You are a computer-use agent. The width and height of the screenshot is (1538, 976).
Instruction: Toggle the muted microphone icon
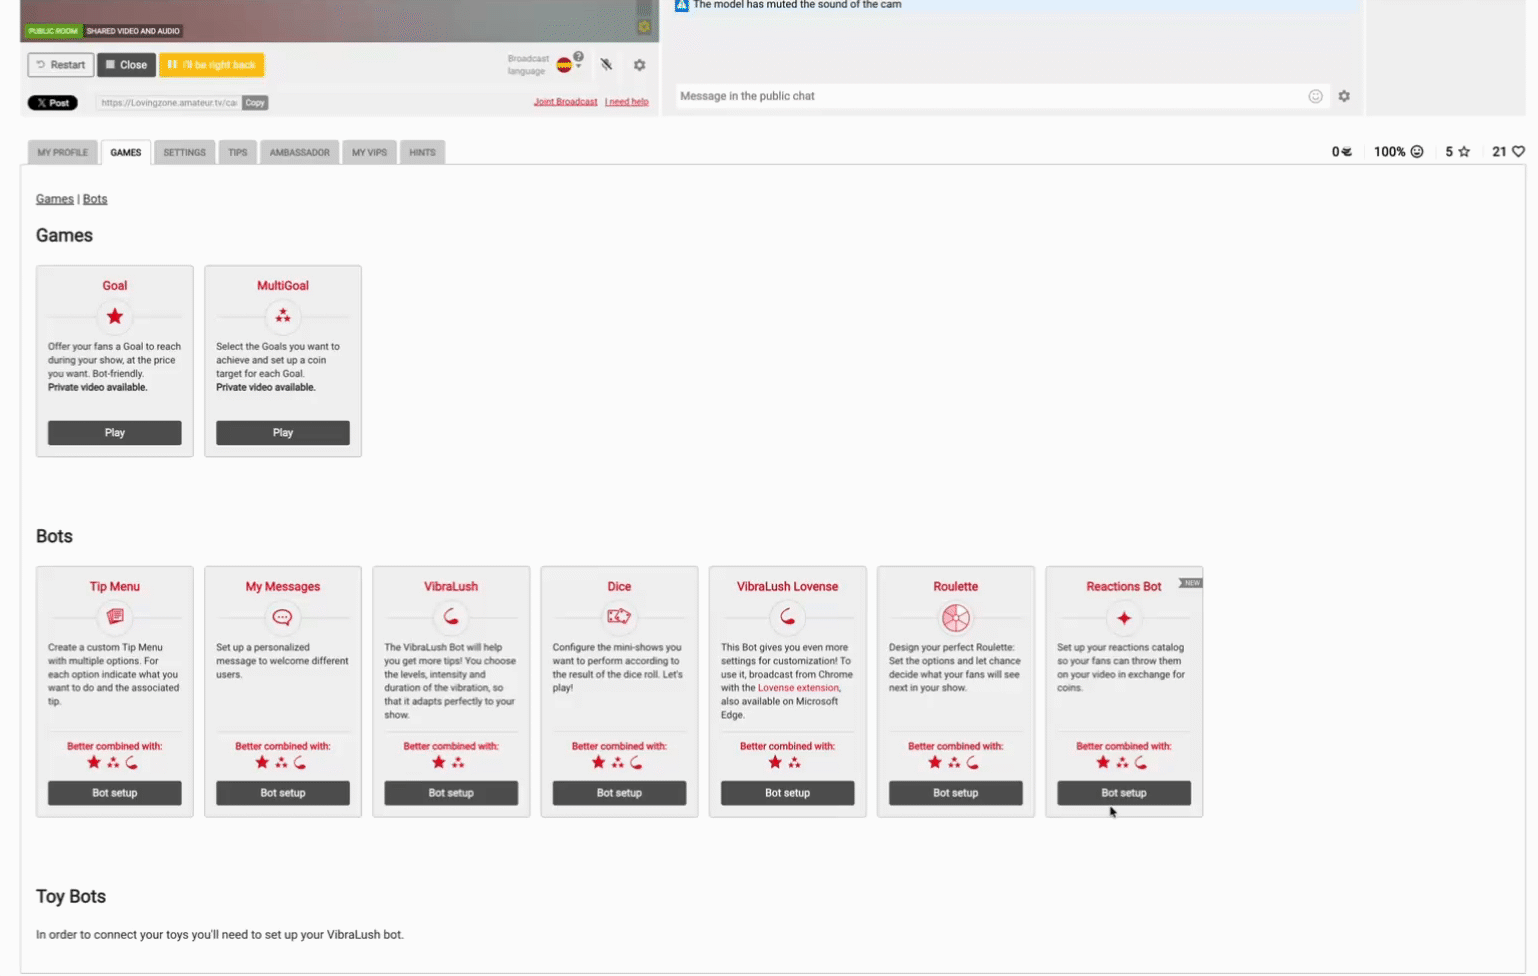[606, 65]
